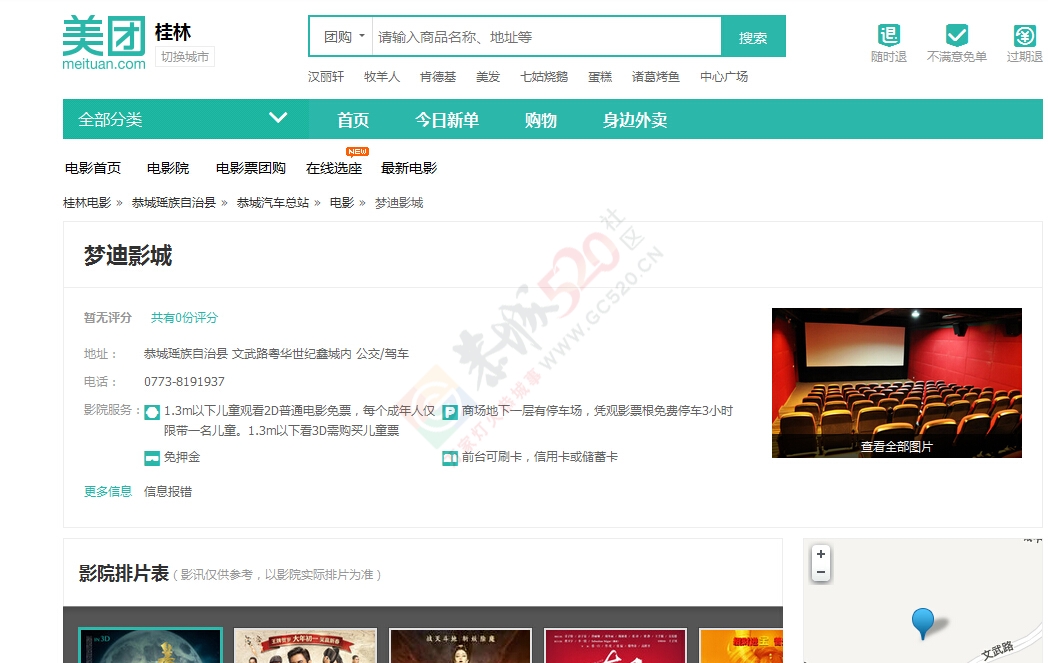This screenshot has width=1048, height=663.
Task: Open the 团购 search type dropdown
Action: coord(344,37)
